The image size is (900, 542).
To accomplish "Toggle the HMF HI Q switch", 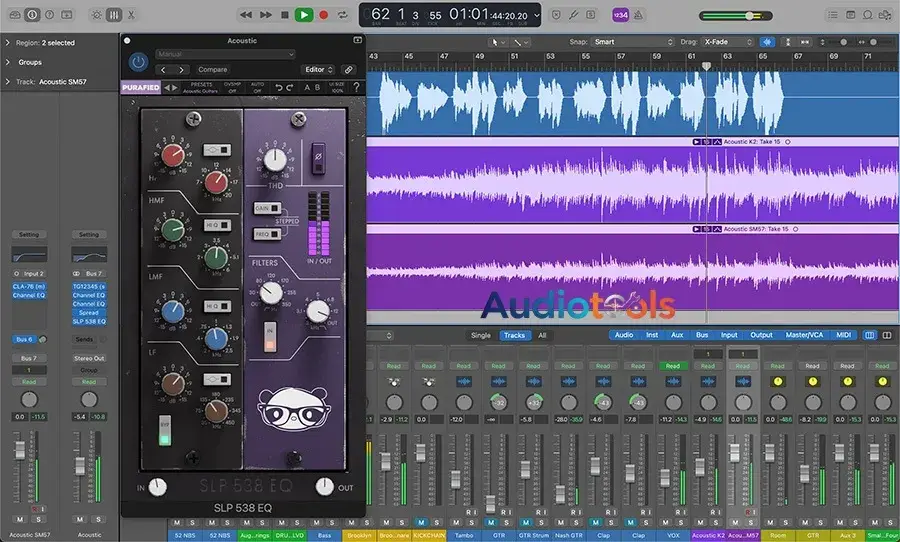I will (x=217, y=225).
